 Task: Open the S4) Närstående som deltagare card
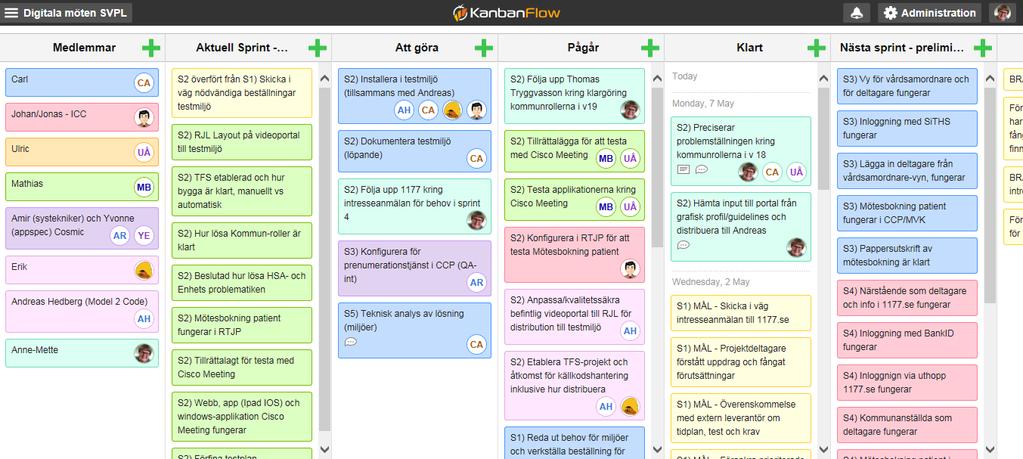pos(907,298)
